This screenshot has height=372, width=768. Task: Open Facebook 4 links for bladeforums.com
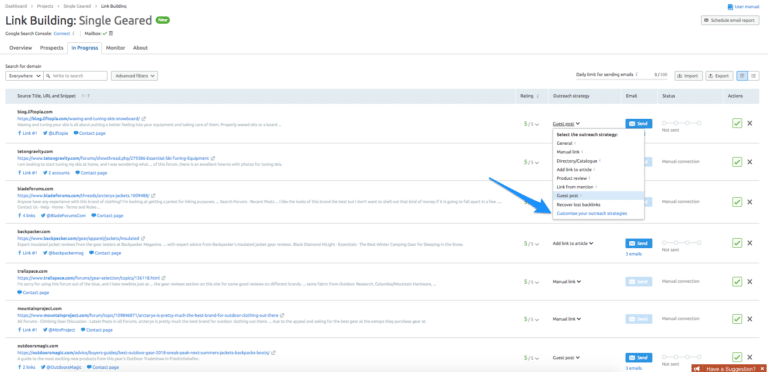(27, 215)
